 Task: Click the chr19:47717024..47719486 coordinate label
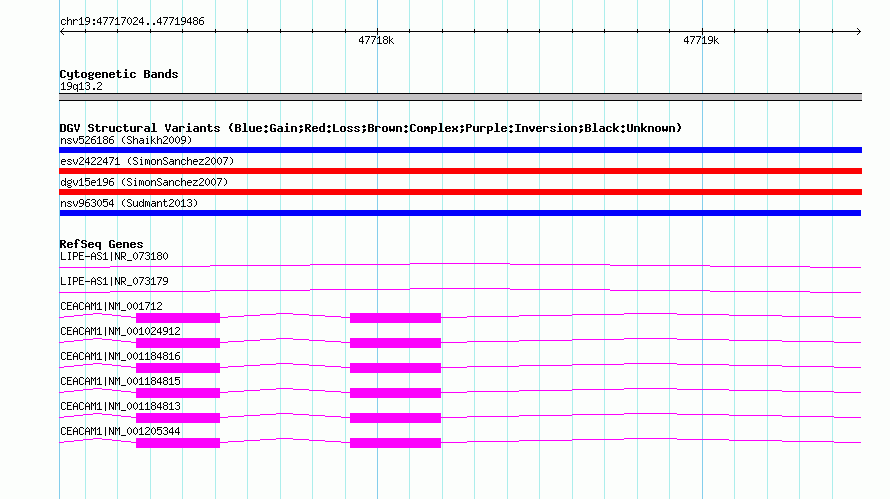pyautogui.click(x=132, y=21)
